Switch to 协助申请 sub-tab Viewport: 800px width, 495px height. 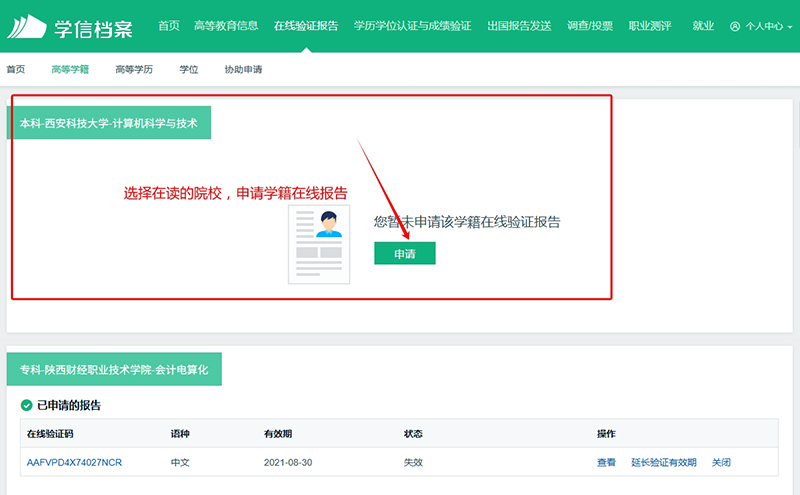click(243, 69)
